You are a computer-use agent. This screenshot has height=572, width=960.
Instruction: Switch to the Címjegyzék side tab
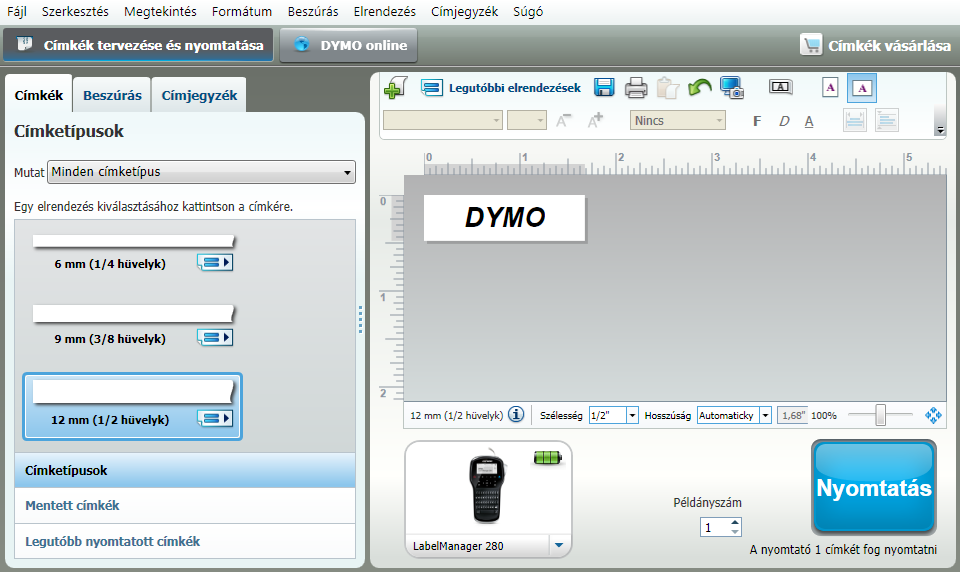[x=199, y=95]
